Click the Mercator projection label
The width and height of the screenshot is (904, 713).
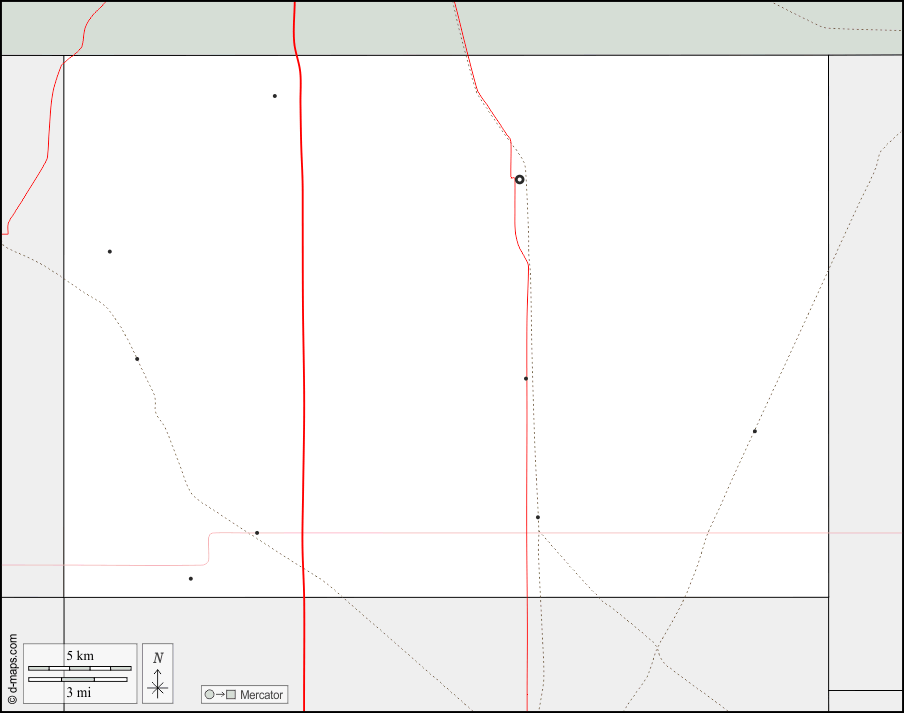click(261, 695)
